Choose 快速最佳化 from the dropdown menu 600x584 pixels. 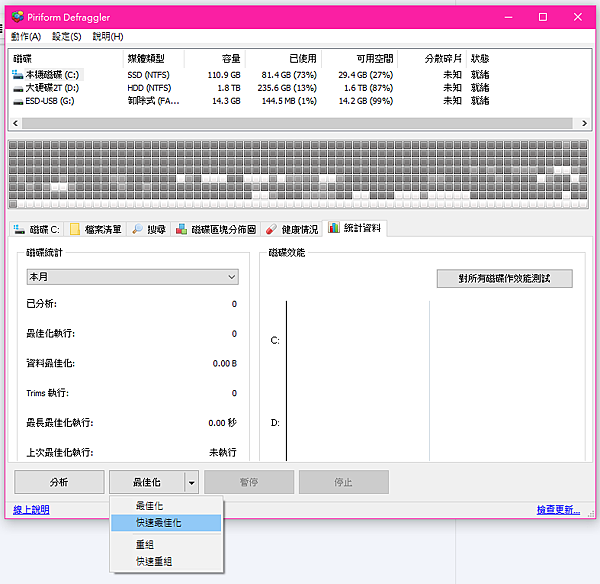click(166, 523)
